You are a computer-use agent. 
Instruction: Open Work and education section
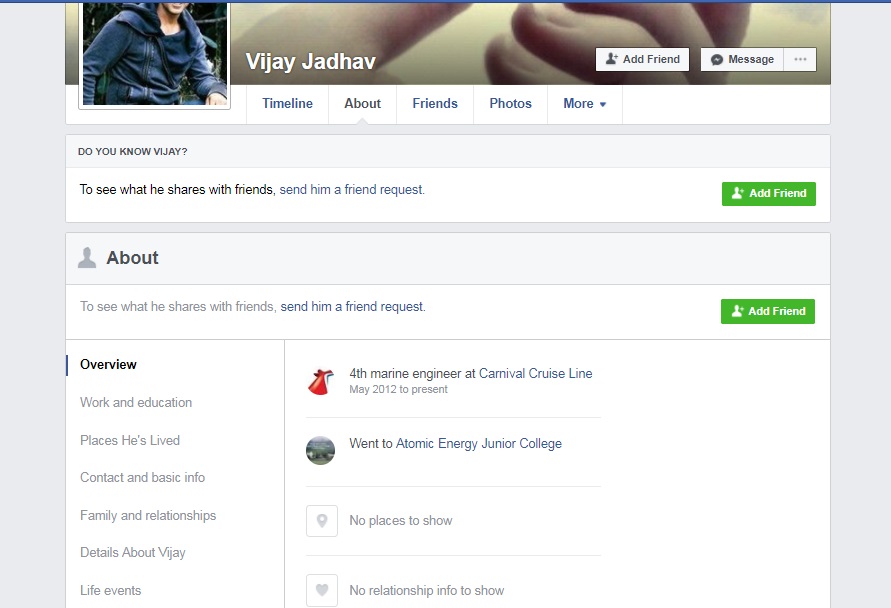(136, 402)
